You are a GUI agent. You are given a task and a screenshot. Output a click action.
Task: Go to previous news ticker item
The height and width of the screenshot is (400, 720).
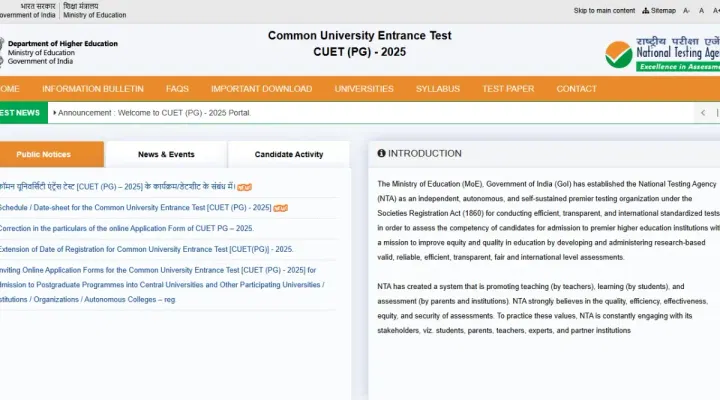click(x=702, y=113)
